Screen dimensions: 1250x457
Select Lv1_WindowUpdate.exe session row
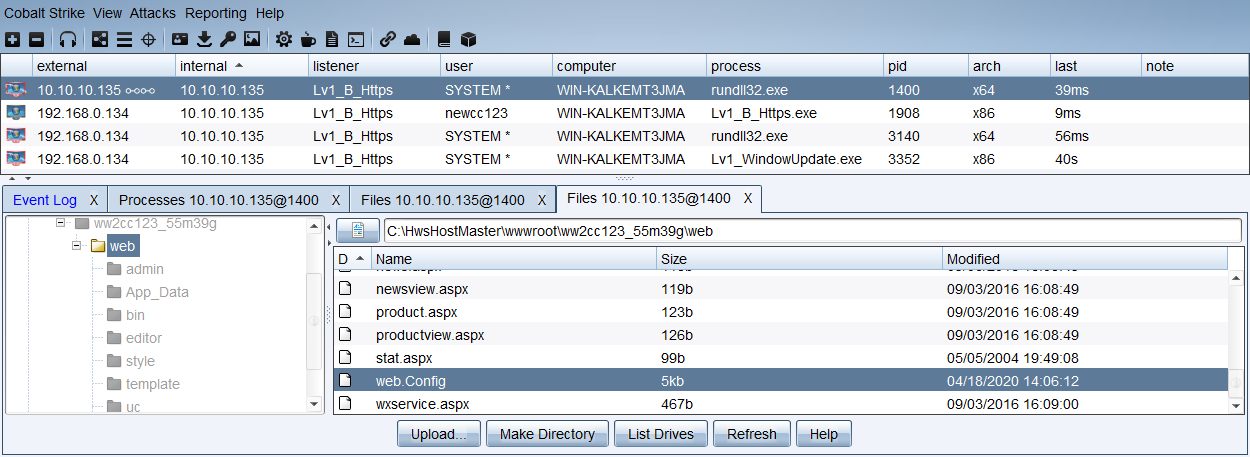coord(624,159)
